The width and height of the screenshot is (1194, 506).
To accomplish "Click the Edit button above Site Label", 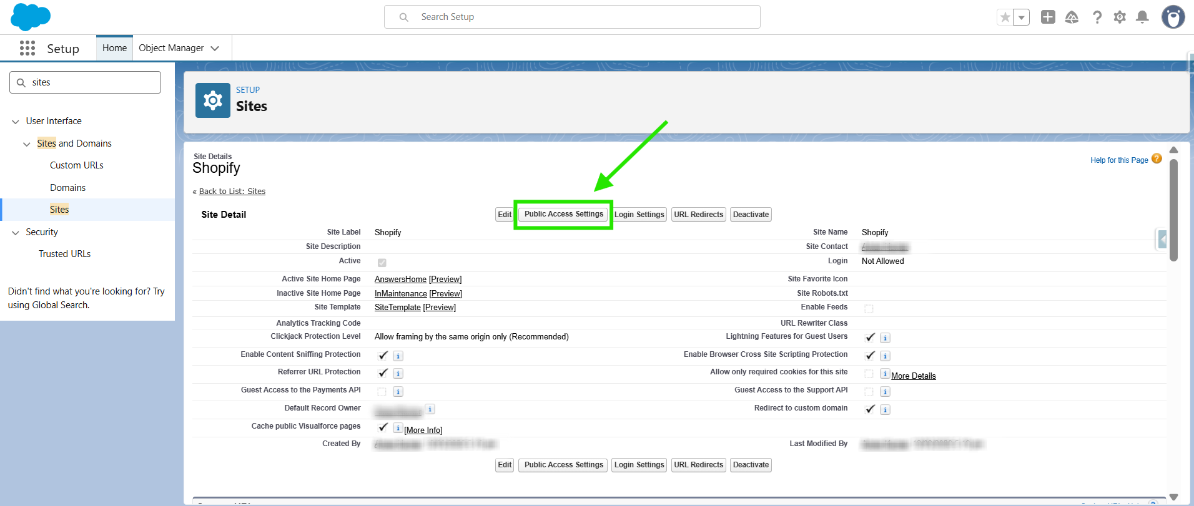I will click(x=504, y=214).
